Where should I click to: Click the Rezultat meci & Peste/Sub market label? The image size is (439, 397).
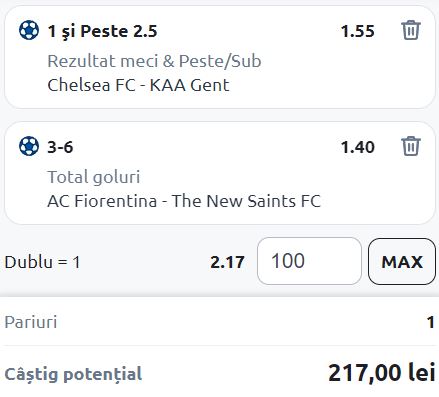154,61
